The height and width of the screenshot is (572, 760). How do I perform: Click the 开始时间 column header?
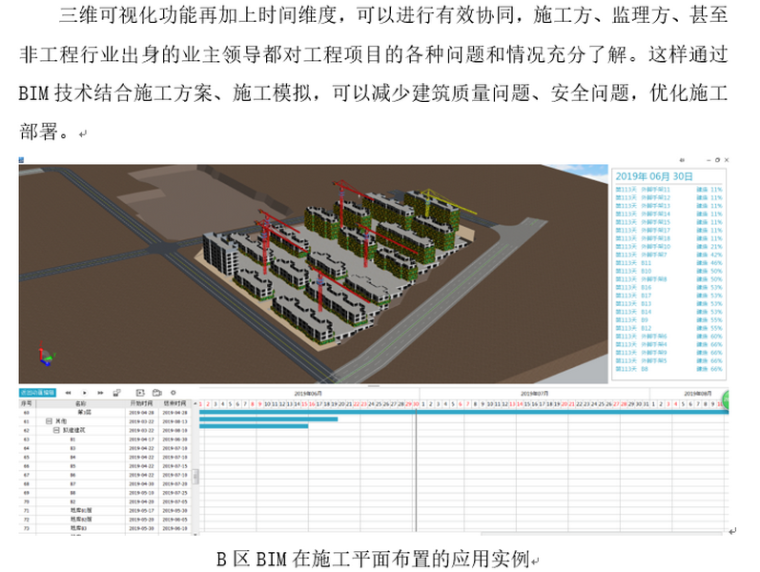(142, 404)
